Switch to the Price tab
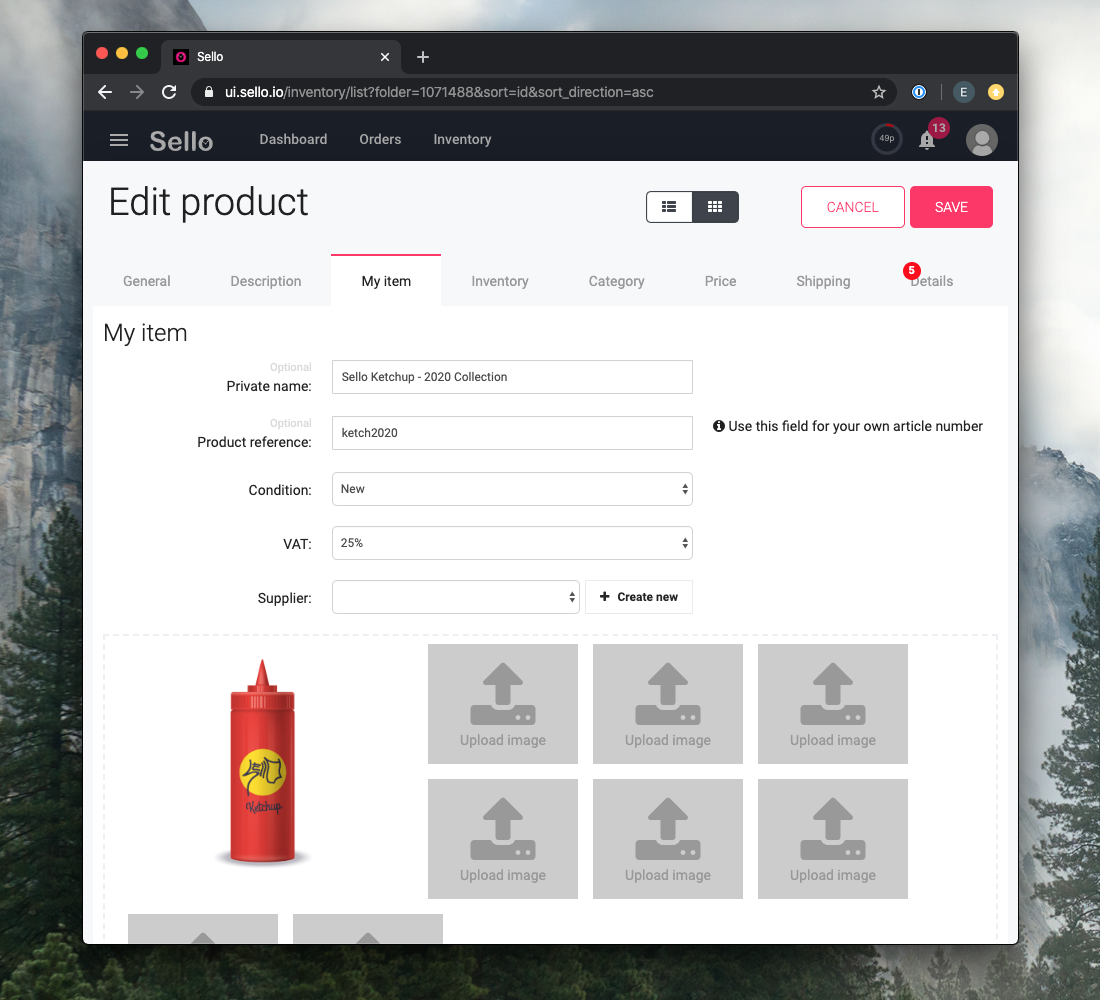 click(720, 281)
